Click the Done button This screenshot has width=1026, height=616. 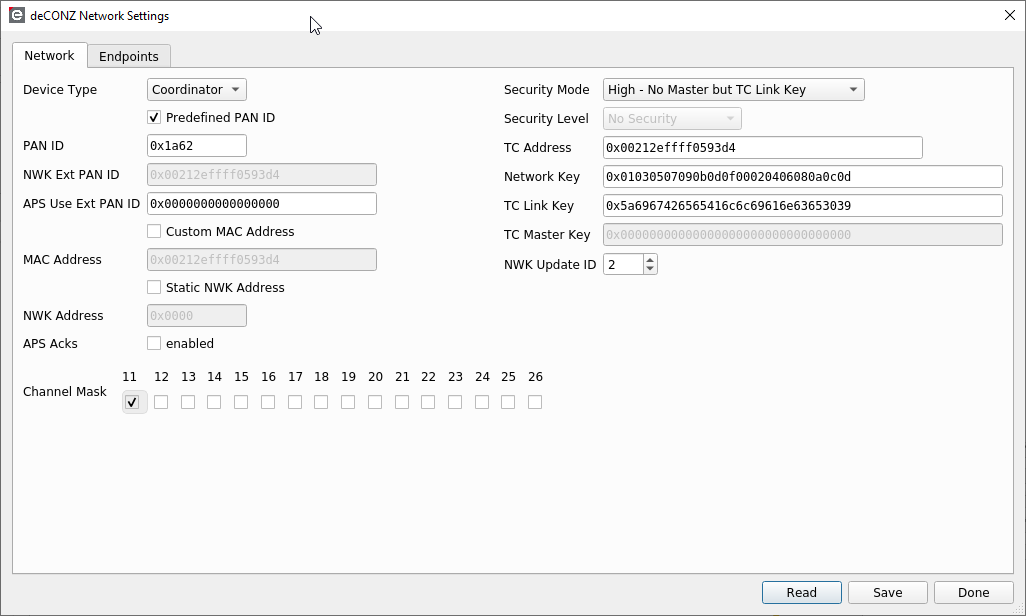click(974, 592)
